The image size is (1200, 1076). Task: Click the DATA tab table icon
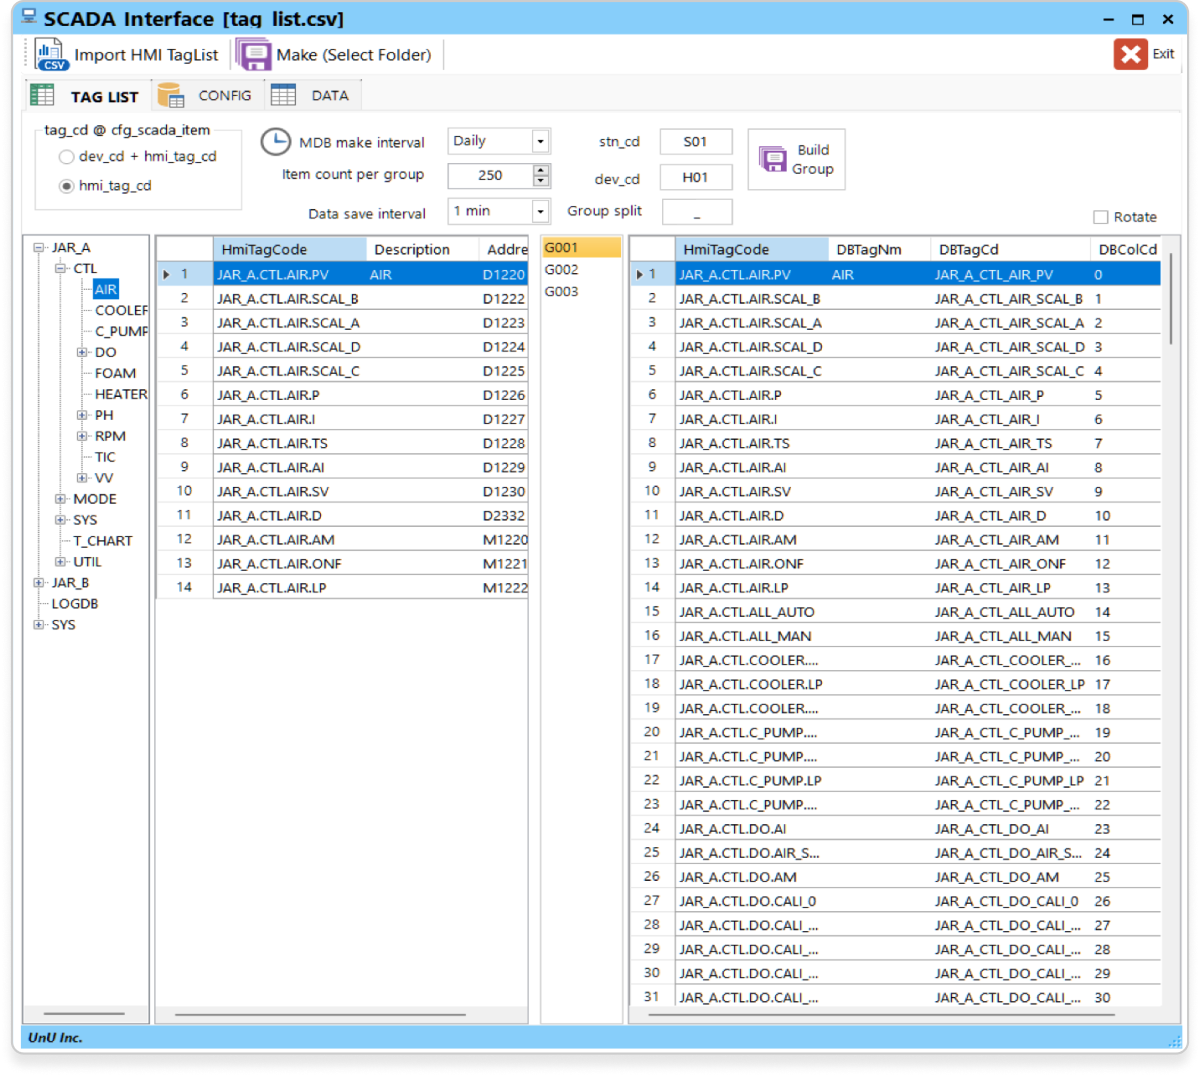point(284,96)
